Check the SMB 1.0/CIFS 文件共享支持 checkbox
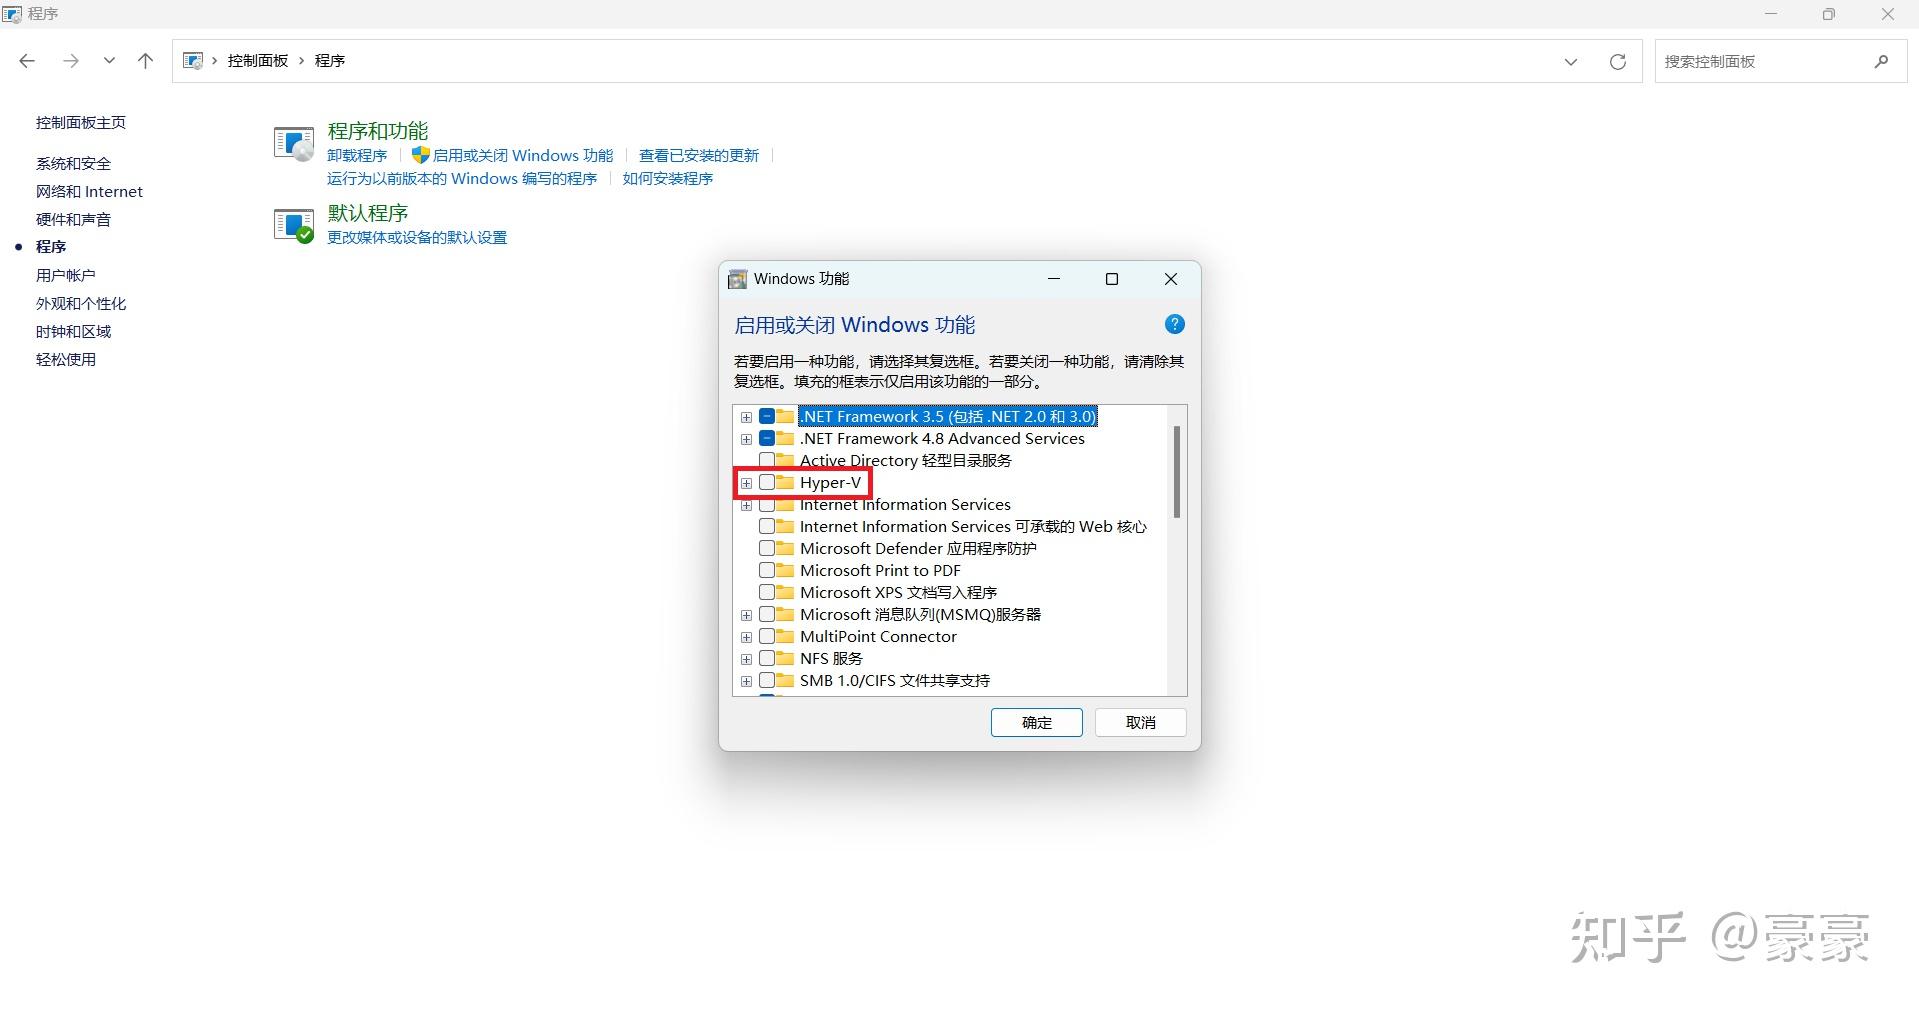 [767, 680]
